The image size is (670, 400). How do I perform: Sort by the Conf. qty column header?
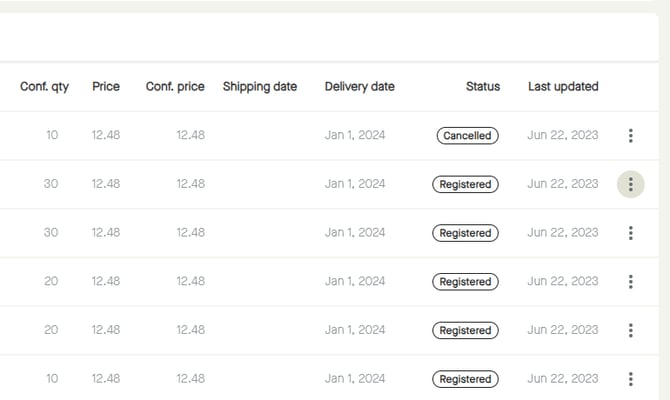(x=44, y=87)
